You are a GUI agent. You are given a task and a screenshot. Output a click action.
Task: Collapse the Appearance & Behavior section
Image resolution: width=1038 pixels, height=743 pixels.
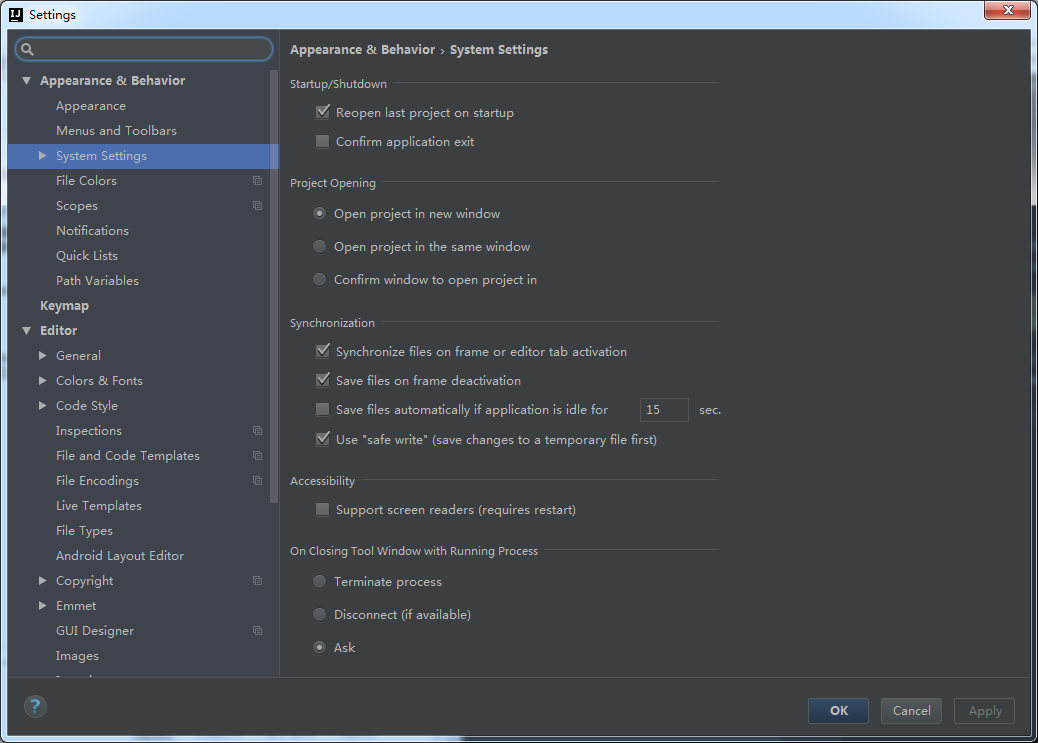[x=26, y=81]
